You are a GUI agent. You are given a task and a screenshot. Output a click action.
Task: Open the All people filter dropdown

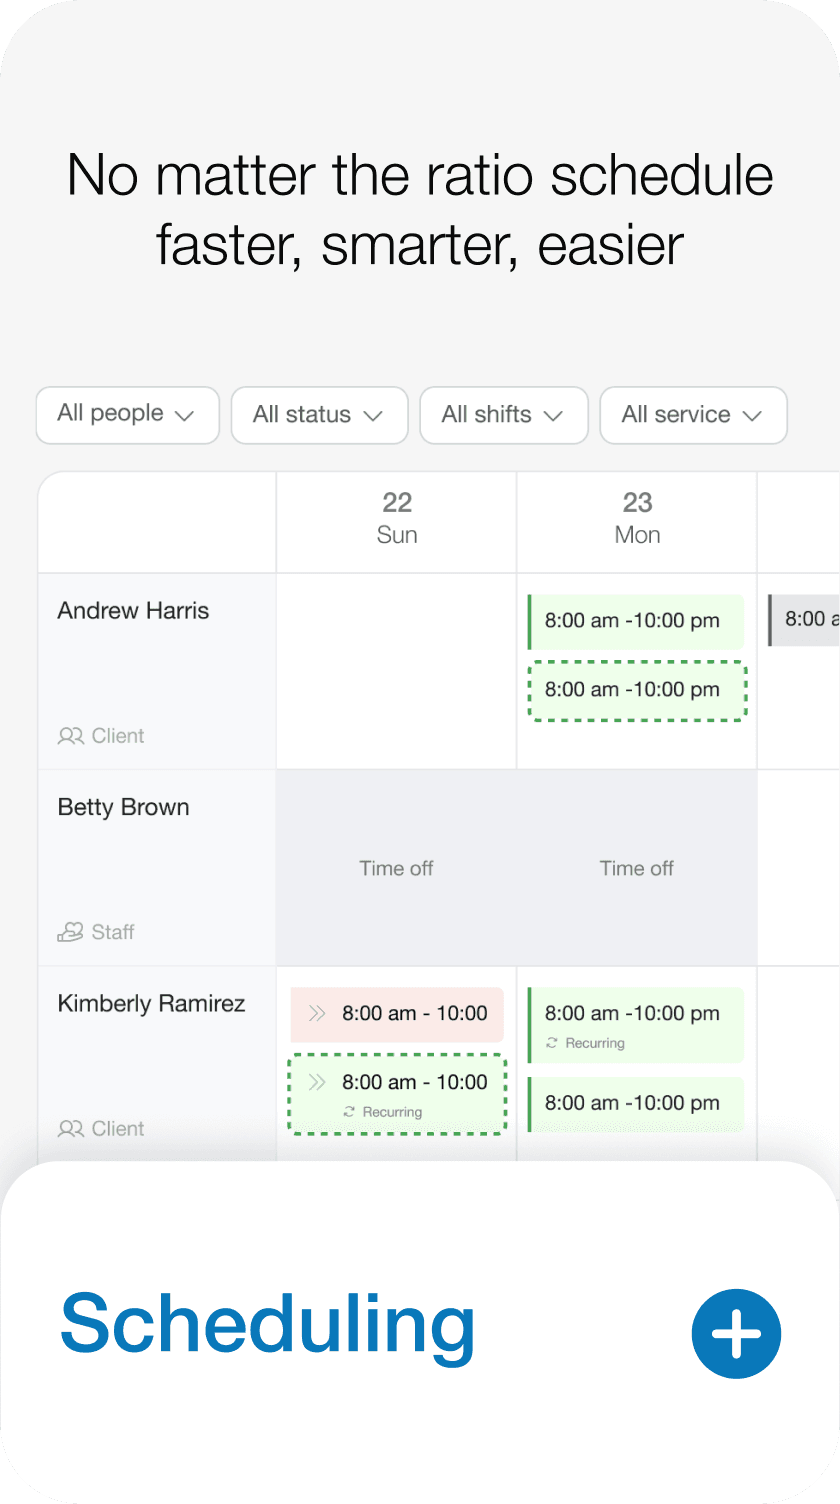click(127, 414)
